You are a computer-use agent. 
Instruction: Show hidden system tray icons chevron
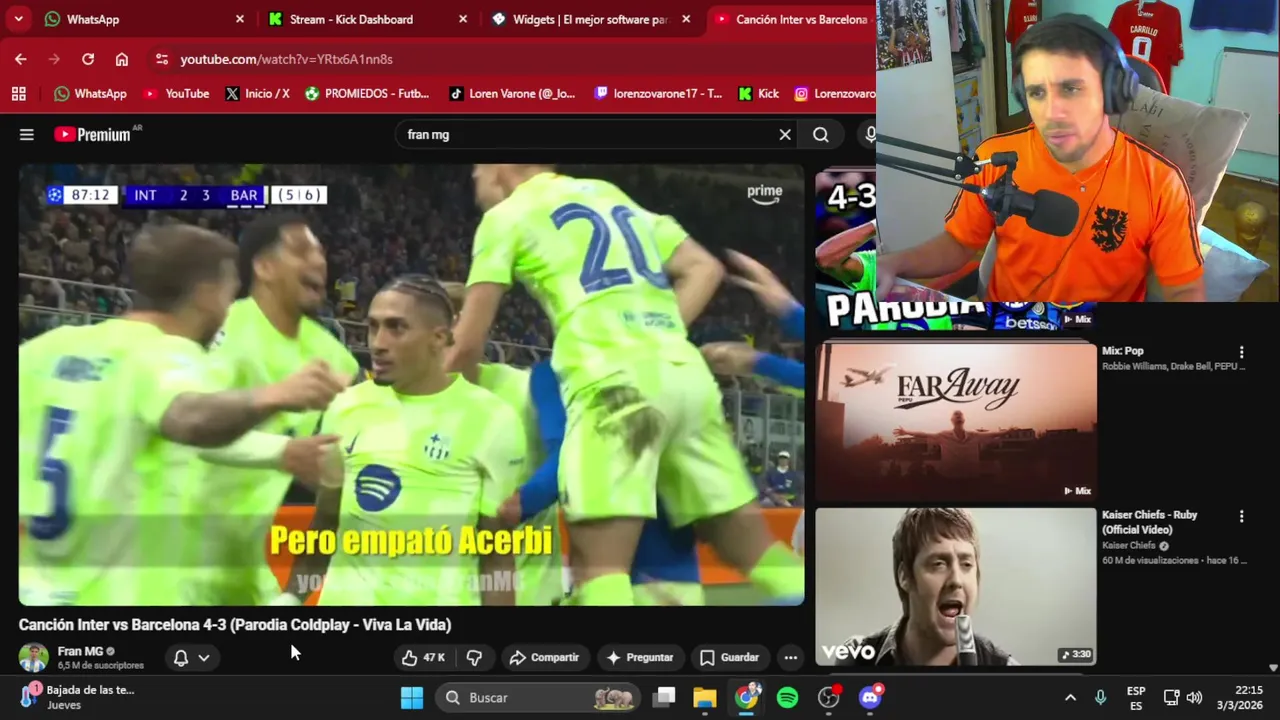pyautogui.click(x=1070, y=697)
